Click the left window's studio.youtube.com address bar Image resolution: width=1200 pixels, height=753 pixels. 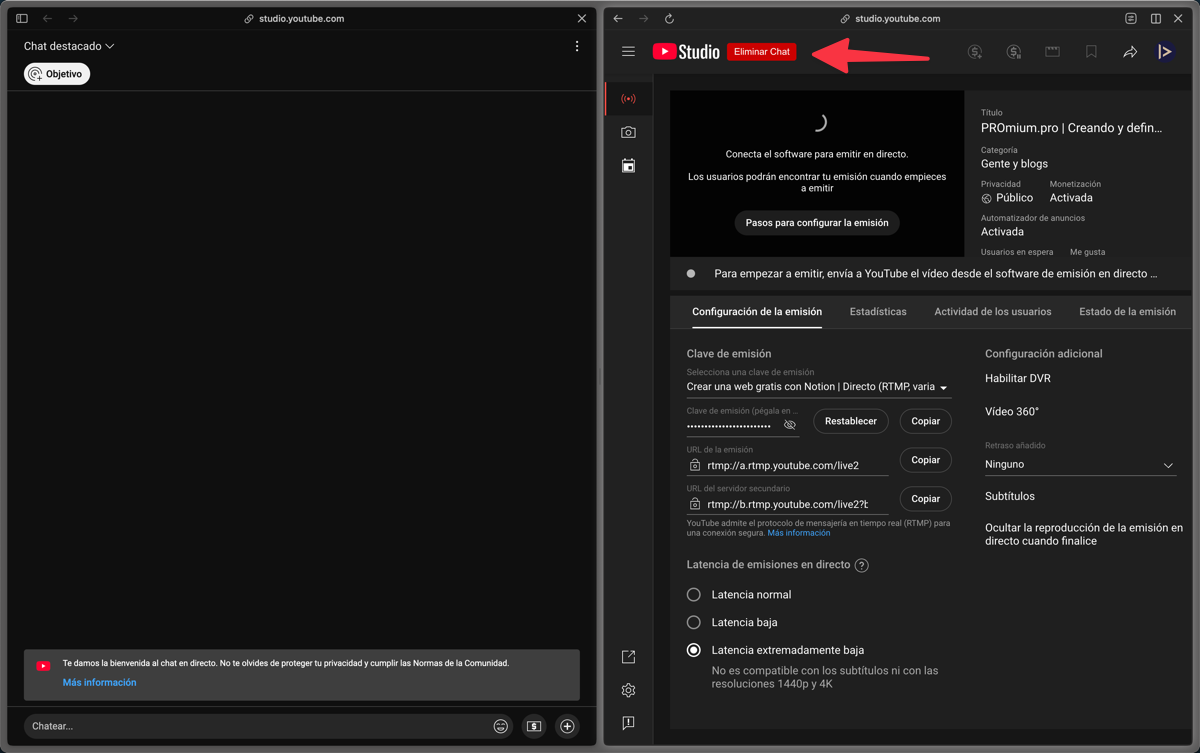(294, 18)
